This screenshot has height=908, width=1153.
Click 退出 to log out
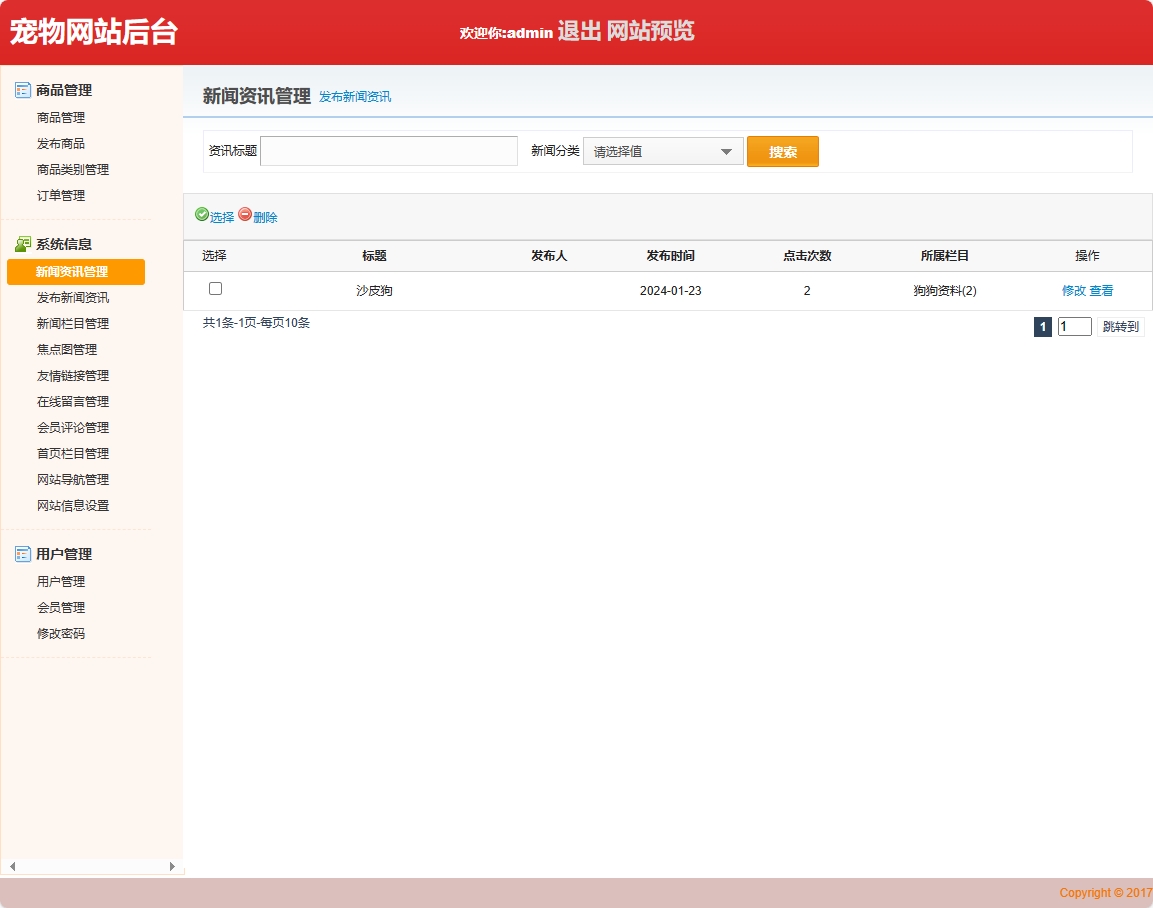(580, 33)
